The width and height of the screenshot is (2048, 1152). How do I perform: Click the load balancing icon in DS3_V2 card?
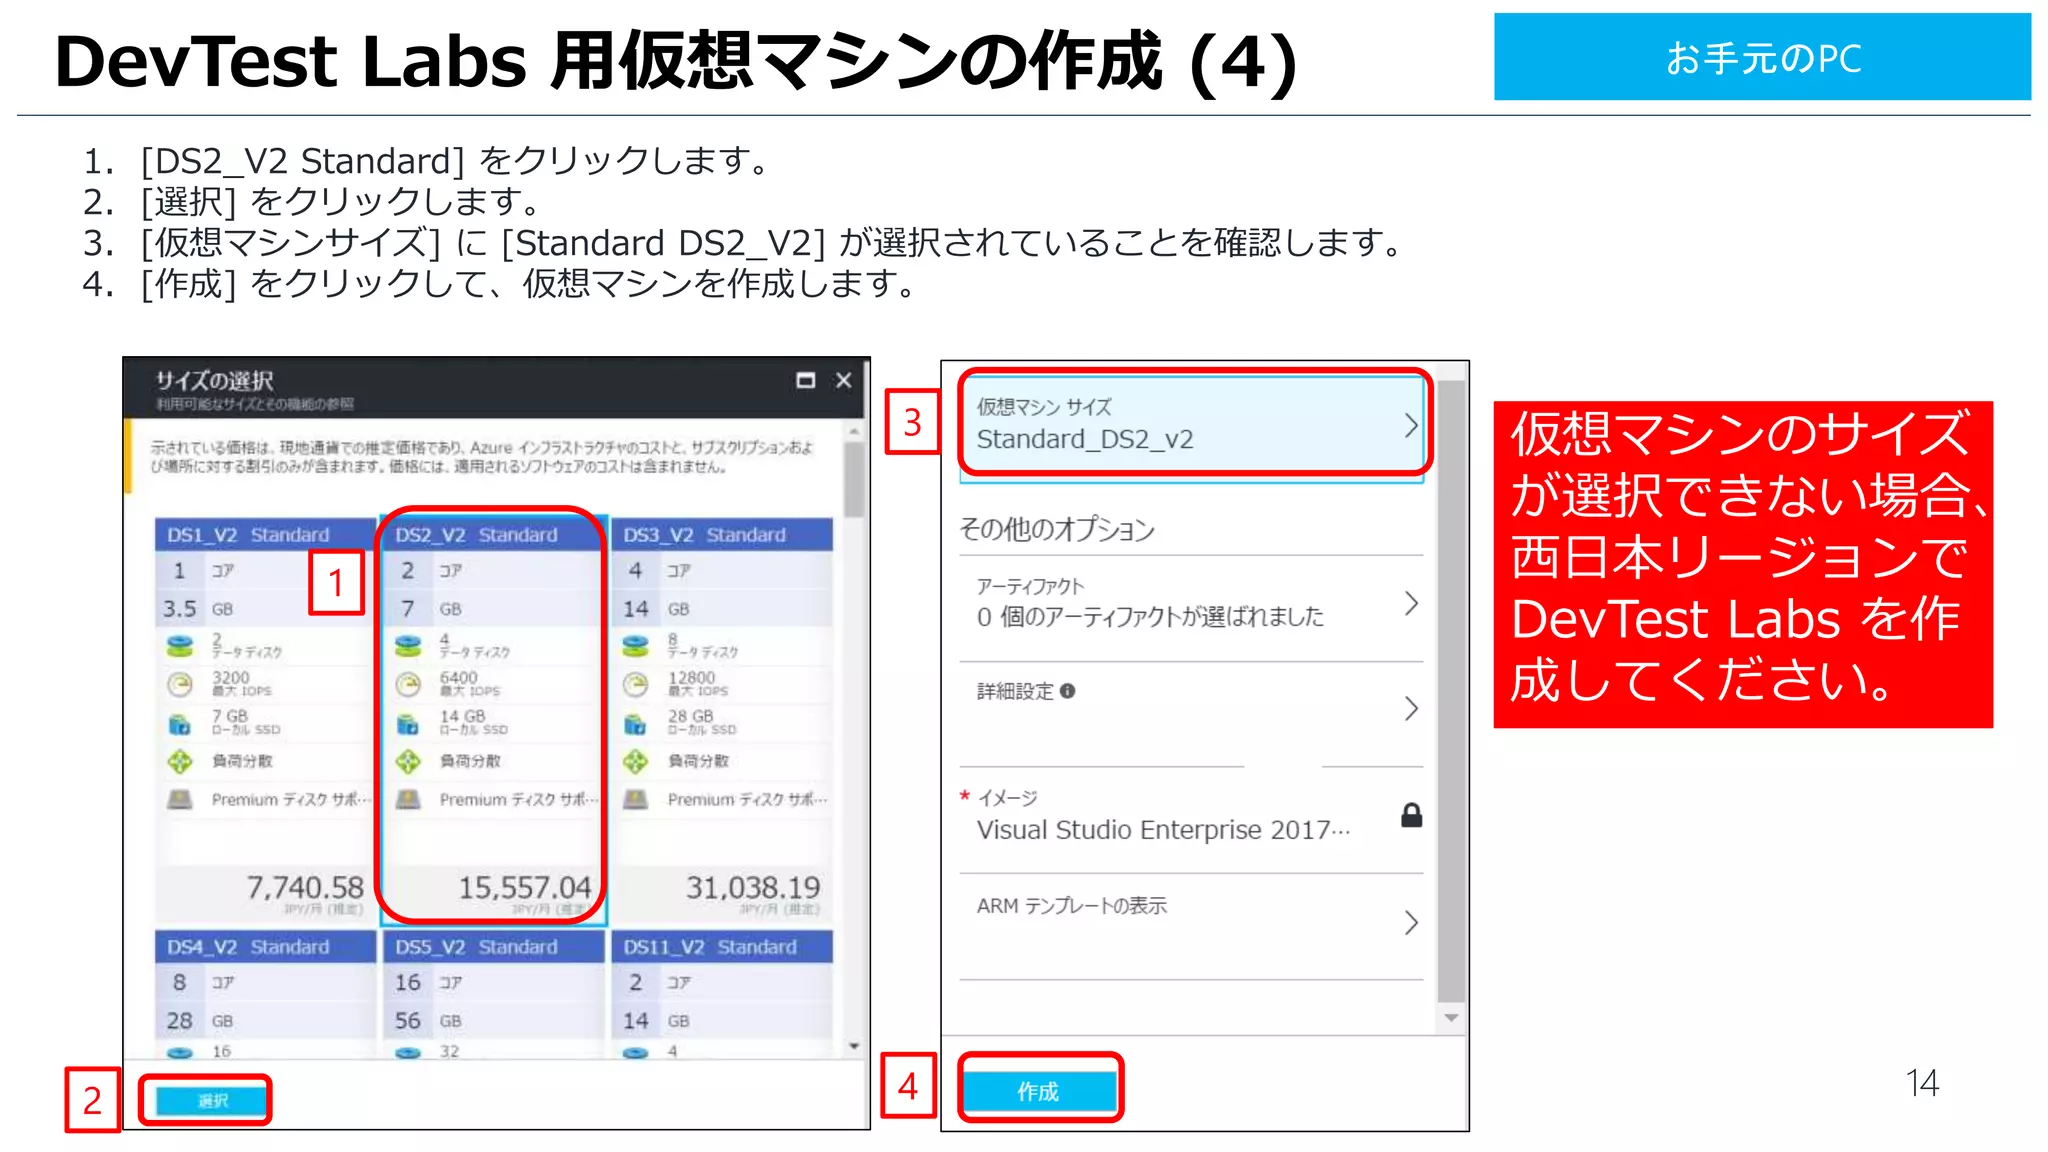pos(636,762)
